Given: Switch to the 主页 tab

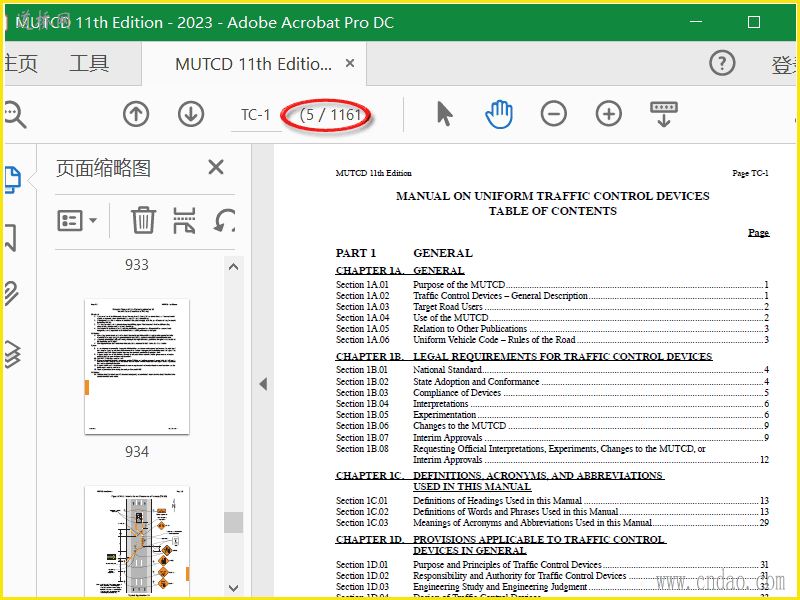Looking at the screenshot, I should tap(20, 63).
